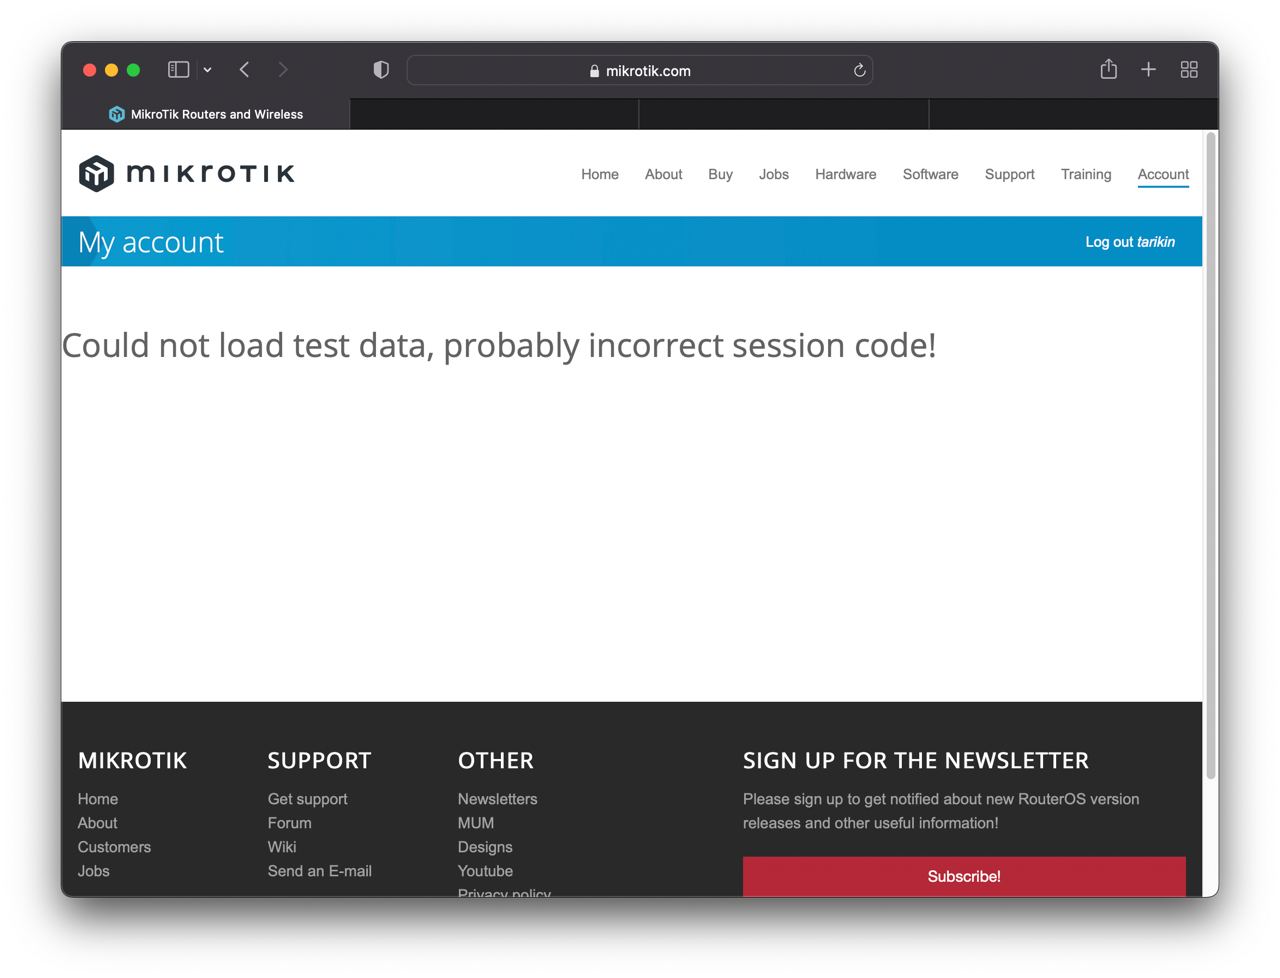1280x978 pixels.
Task: Open the Share menu icon
Action: 1108,69
